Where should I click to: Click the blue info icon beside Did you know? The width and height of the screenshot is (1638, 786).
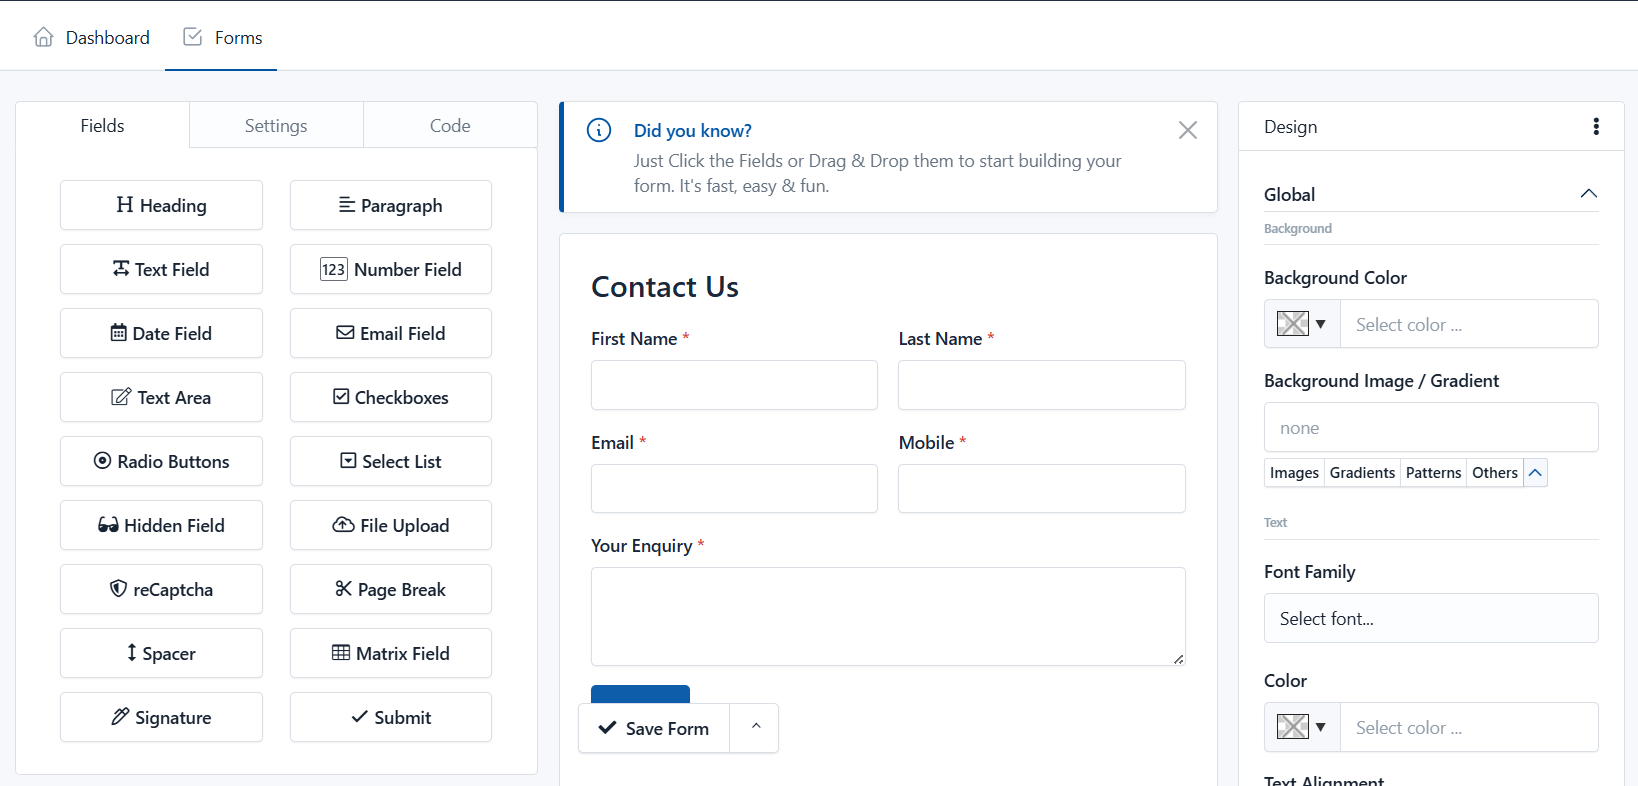599,130
